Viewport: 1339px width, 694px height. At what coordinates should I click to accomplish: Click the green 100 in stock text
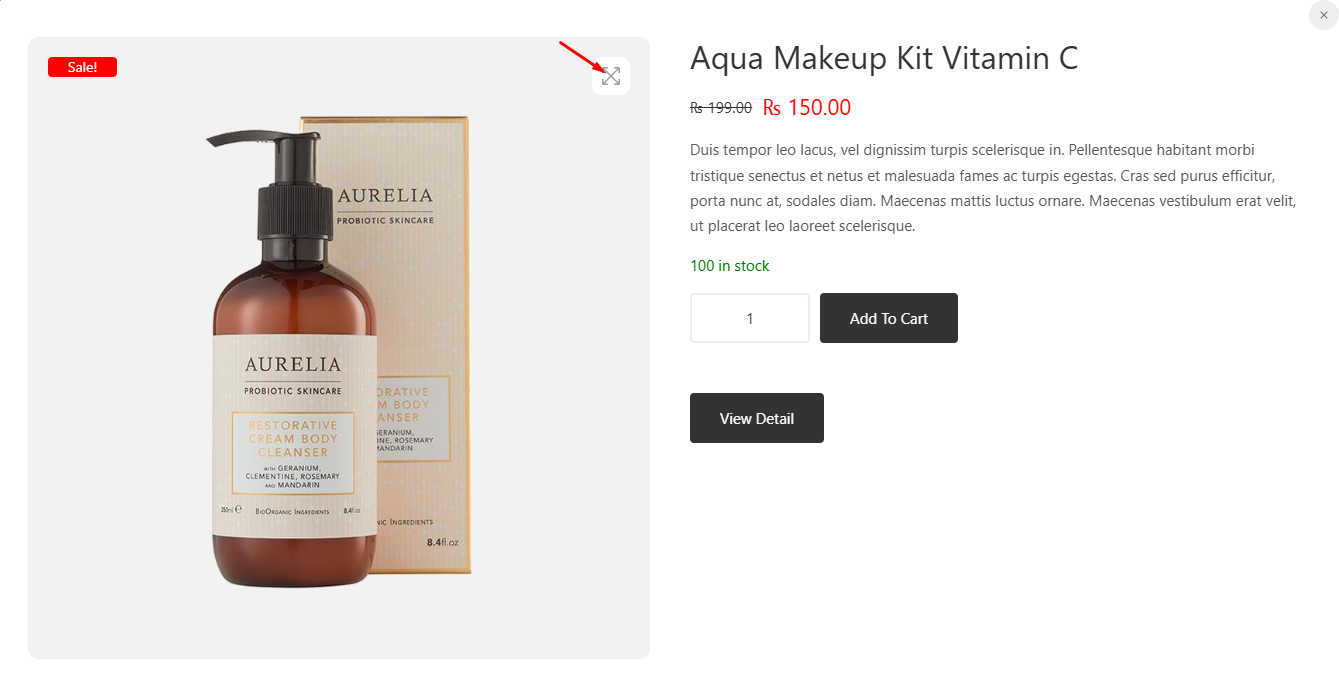click(x=730, y=266)
